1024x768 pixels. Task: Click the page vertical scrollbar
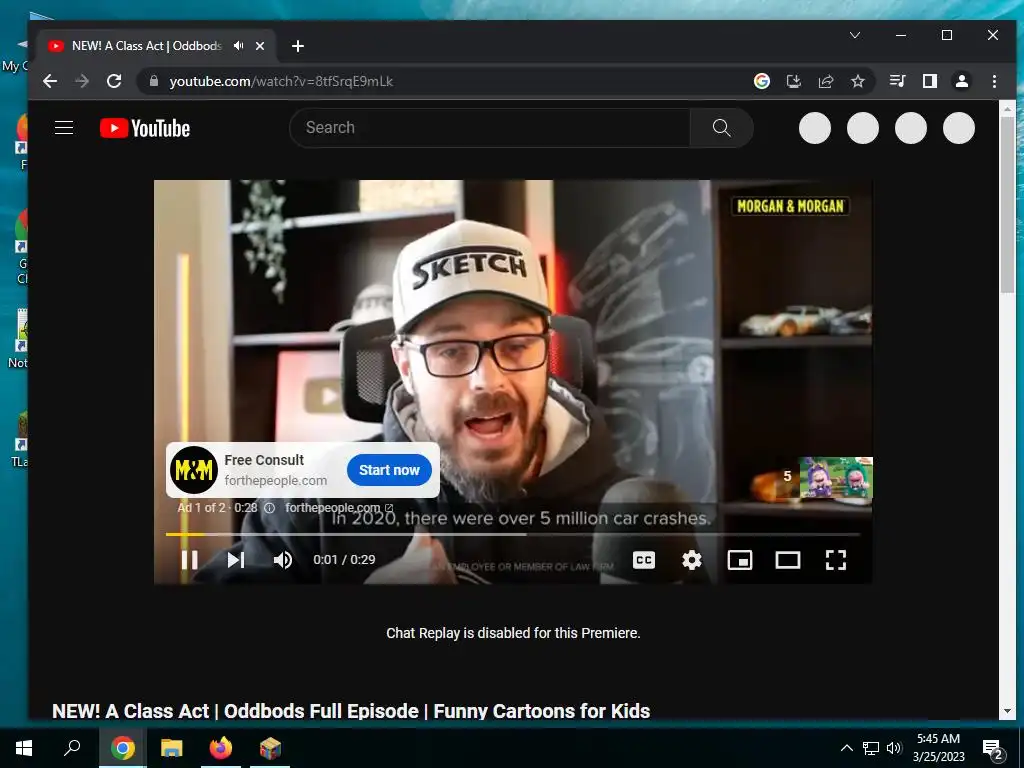tap(1007, 205)
